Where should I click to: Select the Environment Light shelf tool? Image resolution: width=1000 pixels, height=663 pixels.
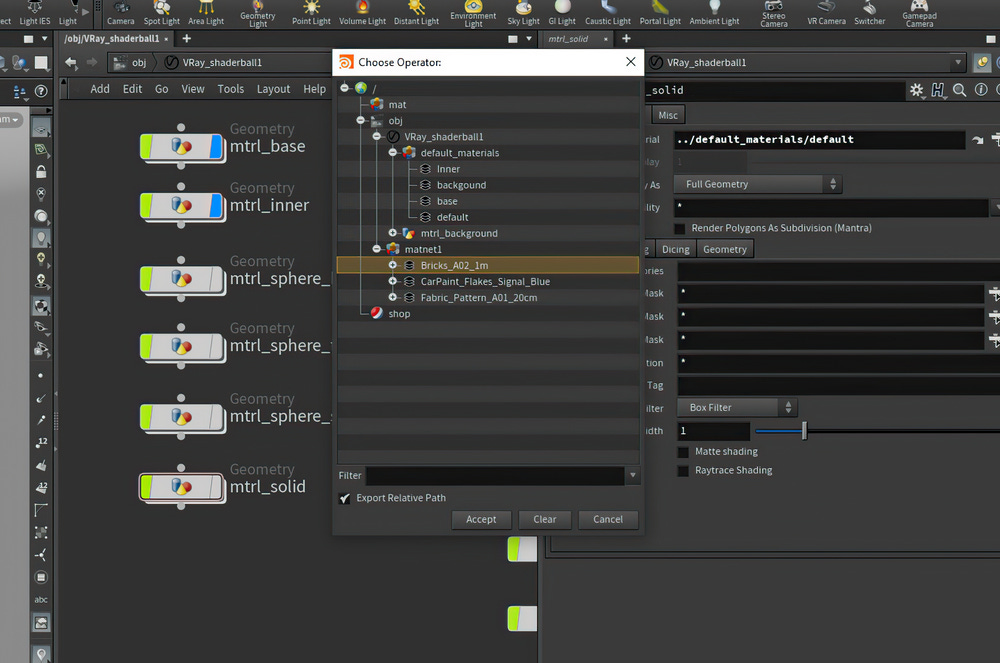pyautogui.click(x=473, y=14)
